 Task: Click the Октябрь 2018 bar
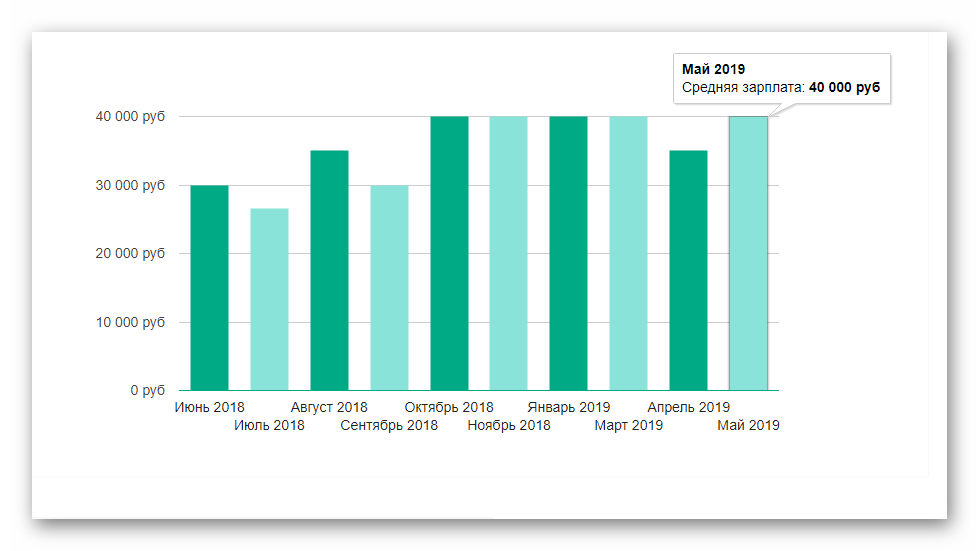[x=449, y=253]
